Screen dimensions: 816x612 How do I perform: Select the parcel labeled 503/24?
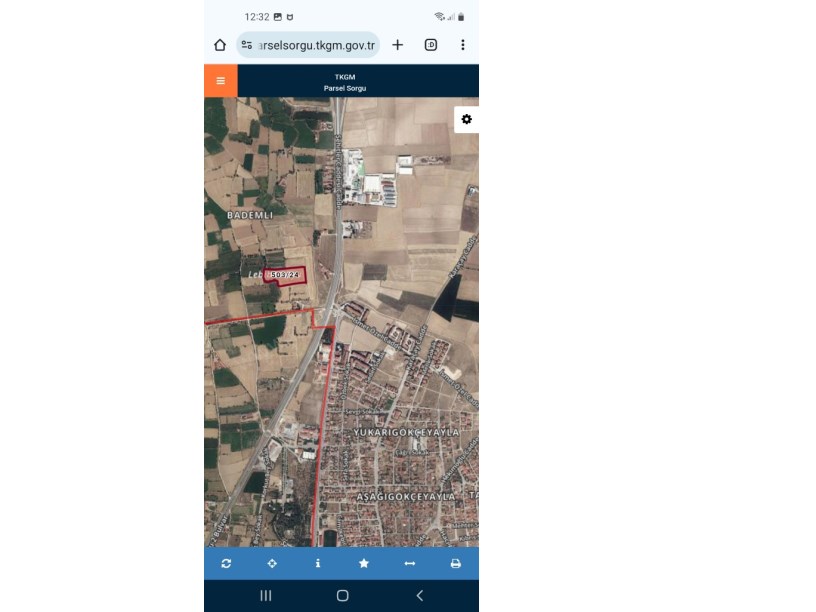pyautogui.click(x=285, y=275)
